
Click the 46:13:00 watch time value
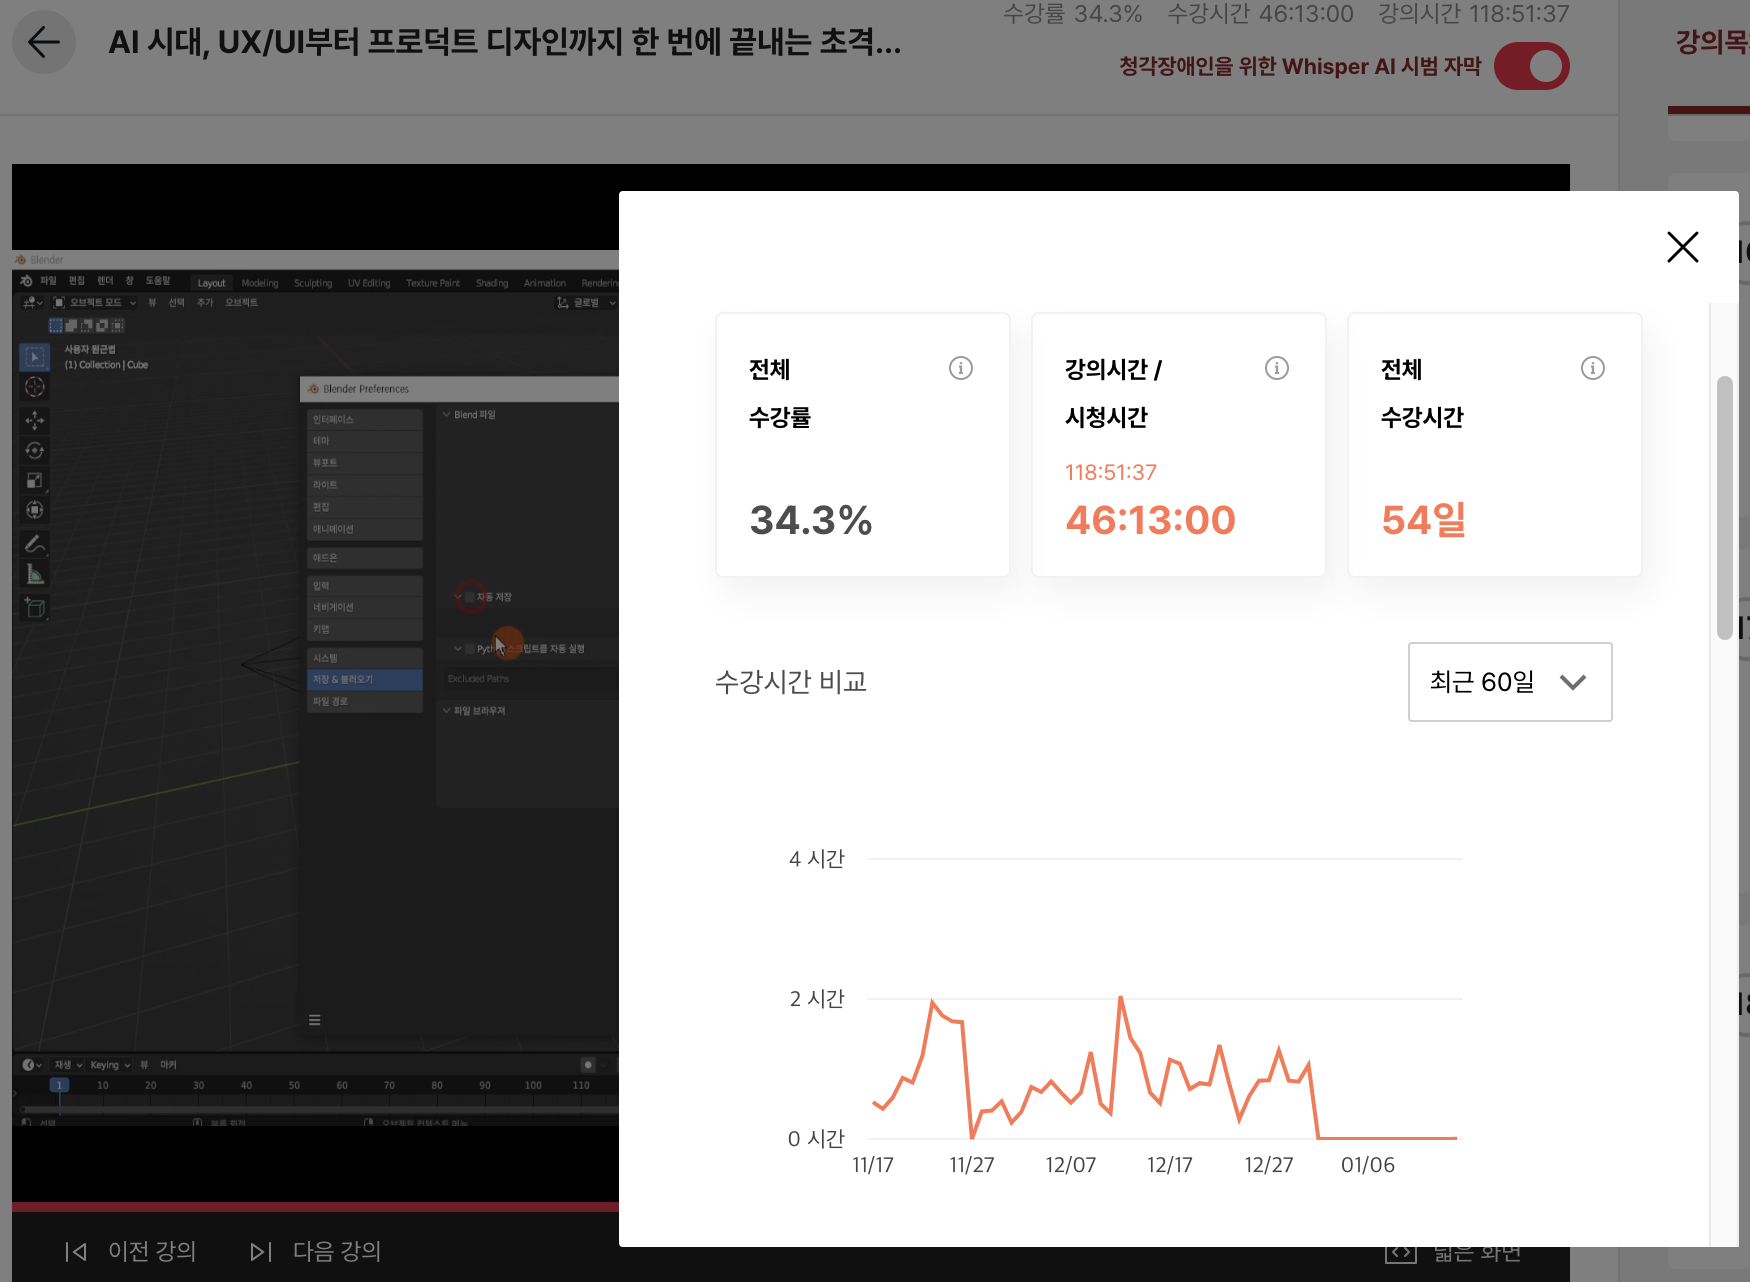pos(1150,520)
